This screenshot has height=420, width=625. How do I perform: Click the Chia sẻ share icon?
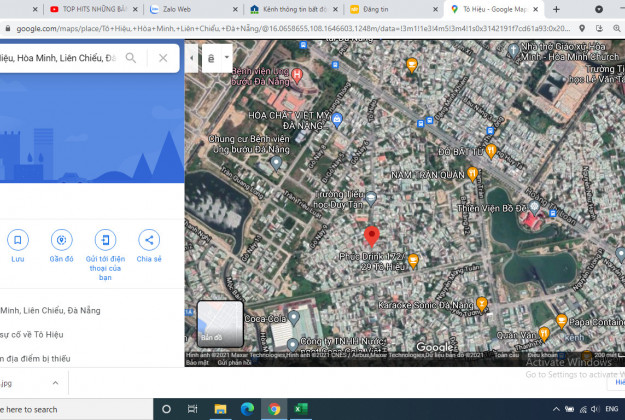[x=149, y=240]
